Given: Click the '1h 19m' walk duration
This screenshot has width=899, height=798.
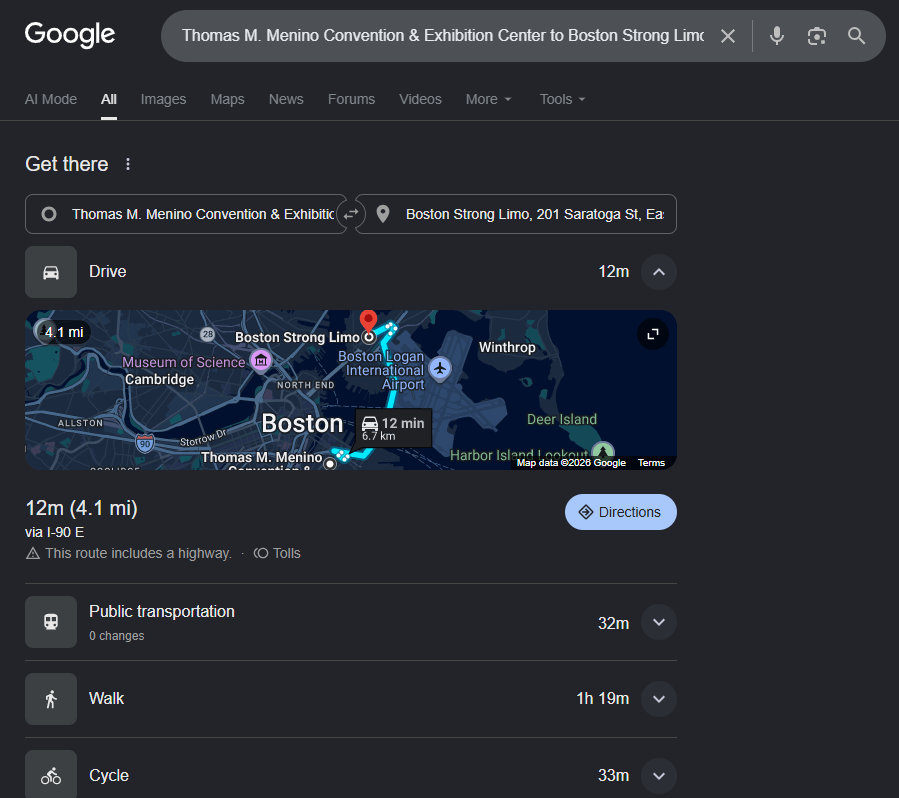Looking at the screenshot, I should coord(603,698).
